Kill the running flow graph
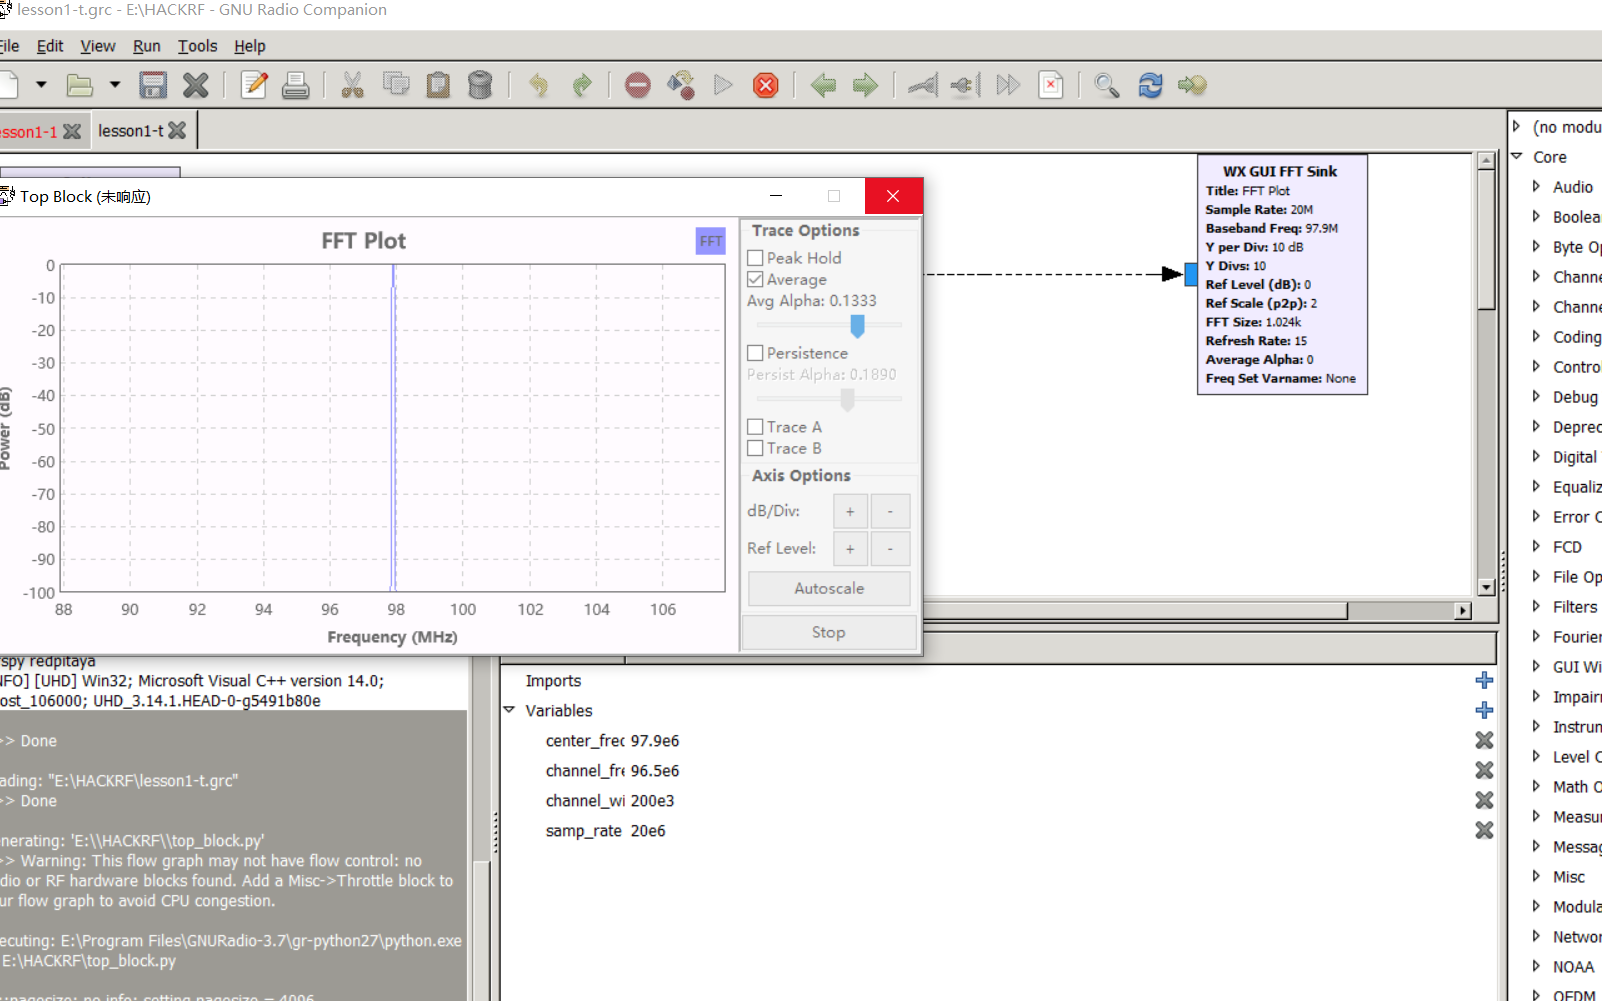 [x=765, y=86]
